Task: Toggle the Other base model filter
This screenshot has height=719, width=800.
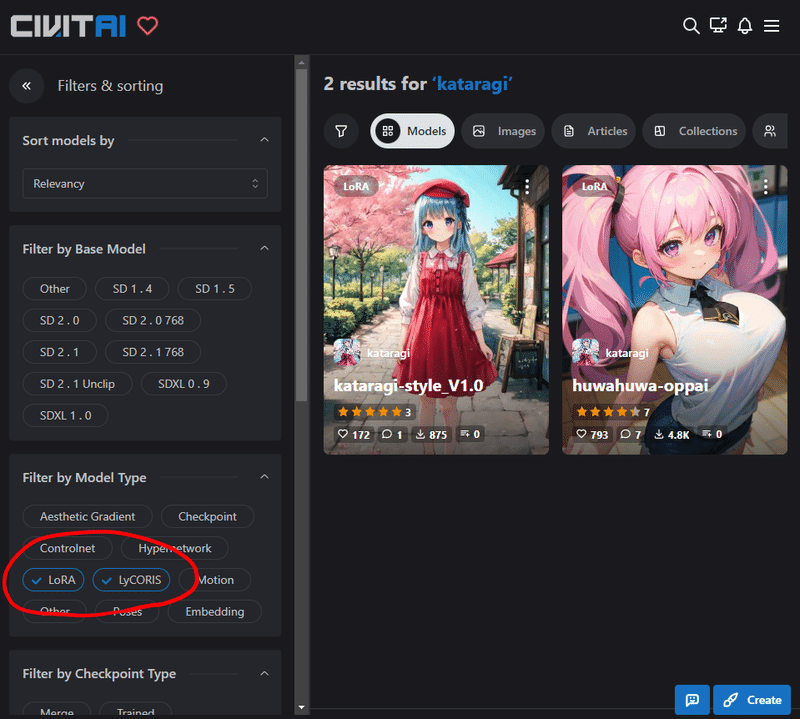Action: pyautogui.click(x=55, y=289)
